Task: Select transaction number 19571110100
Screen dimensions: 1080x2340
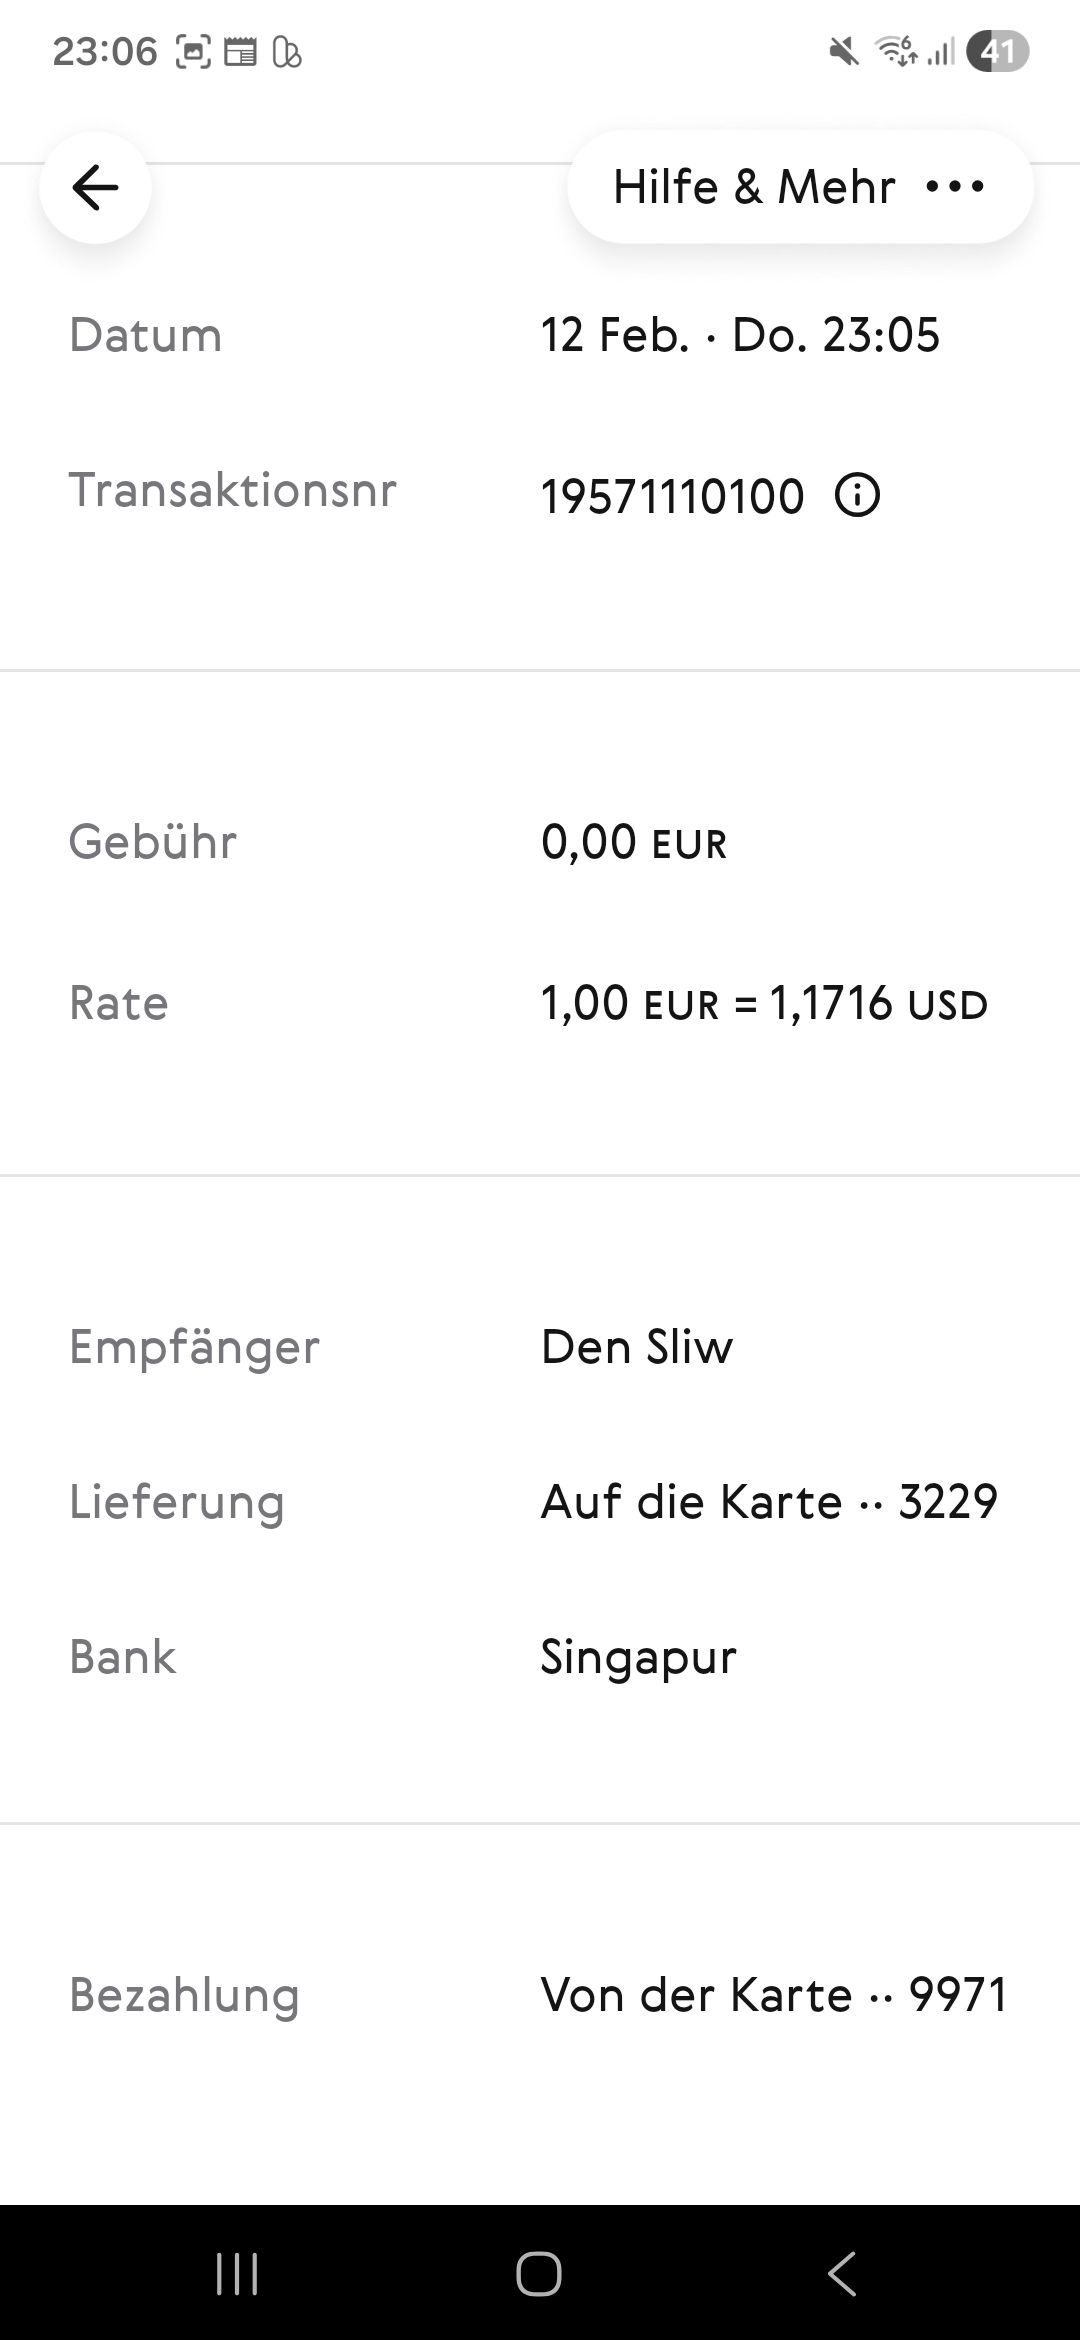Action: pos(672,497)
